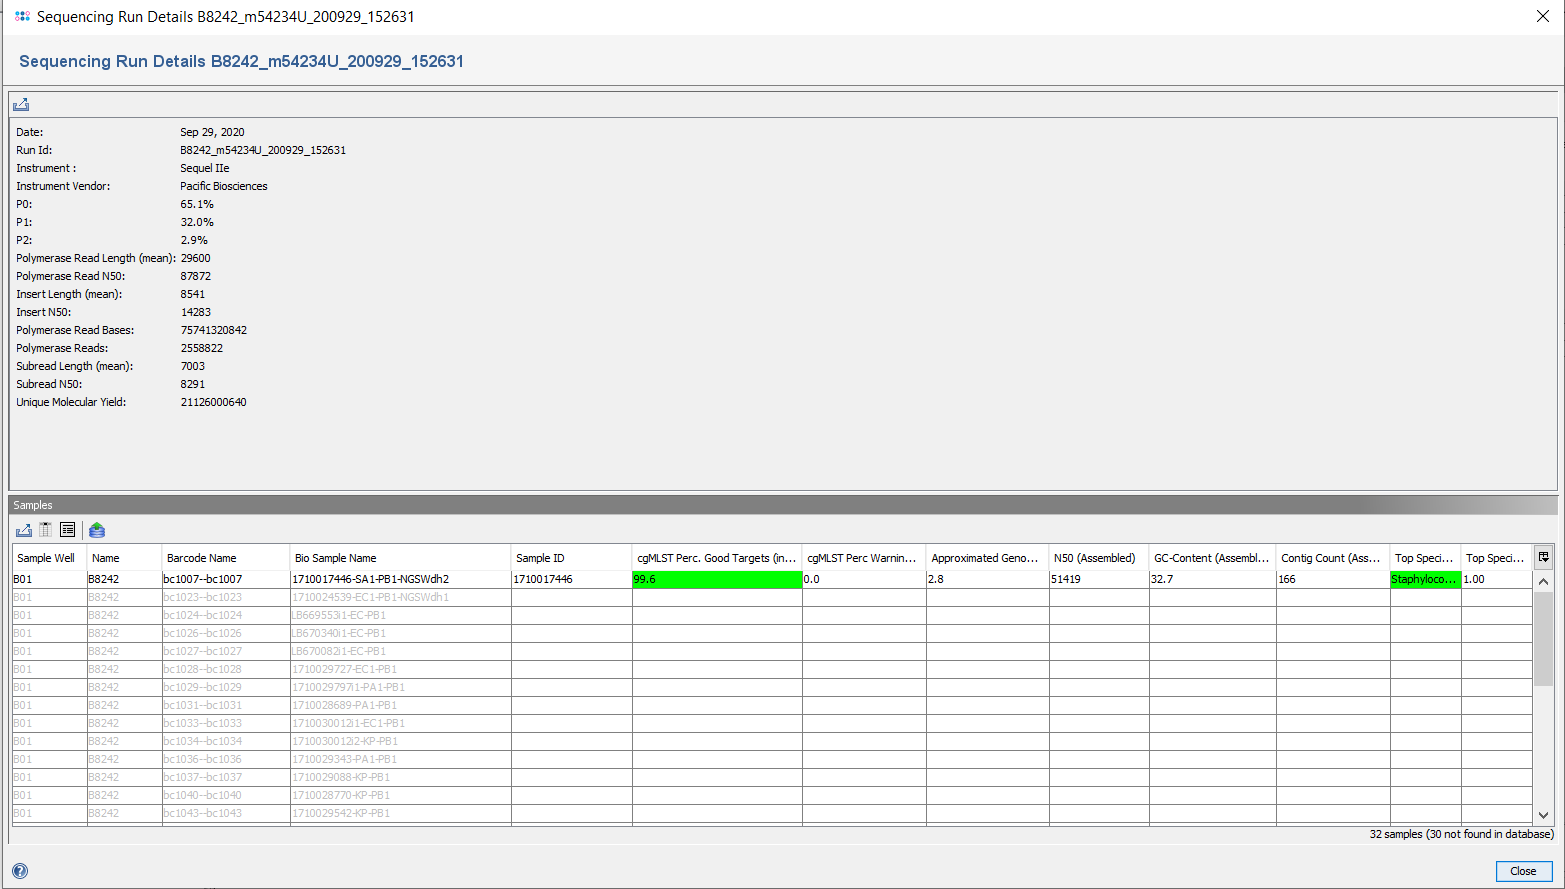This screenshot has width=1565, height=889.
Task: Open help via the question mark icon
Action: pos(20,871)
